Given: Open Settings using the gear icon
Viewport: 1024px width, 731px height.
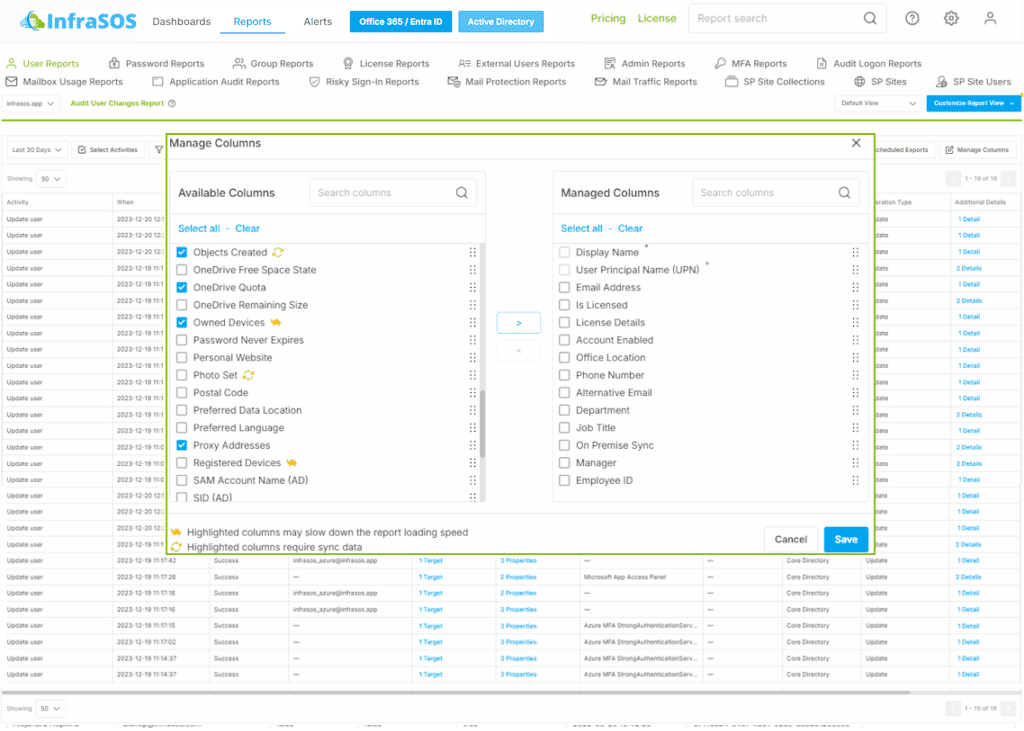Looking at the screenshot, I should click(x=950, y=18).
